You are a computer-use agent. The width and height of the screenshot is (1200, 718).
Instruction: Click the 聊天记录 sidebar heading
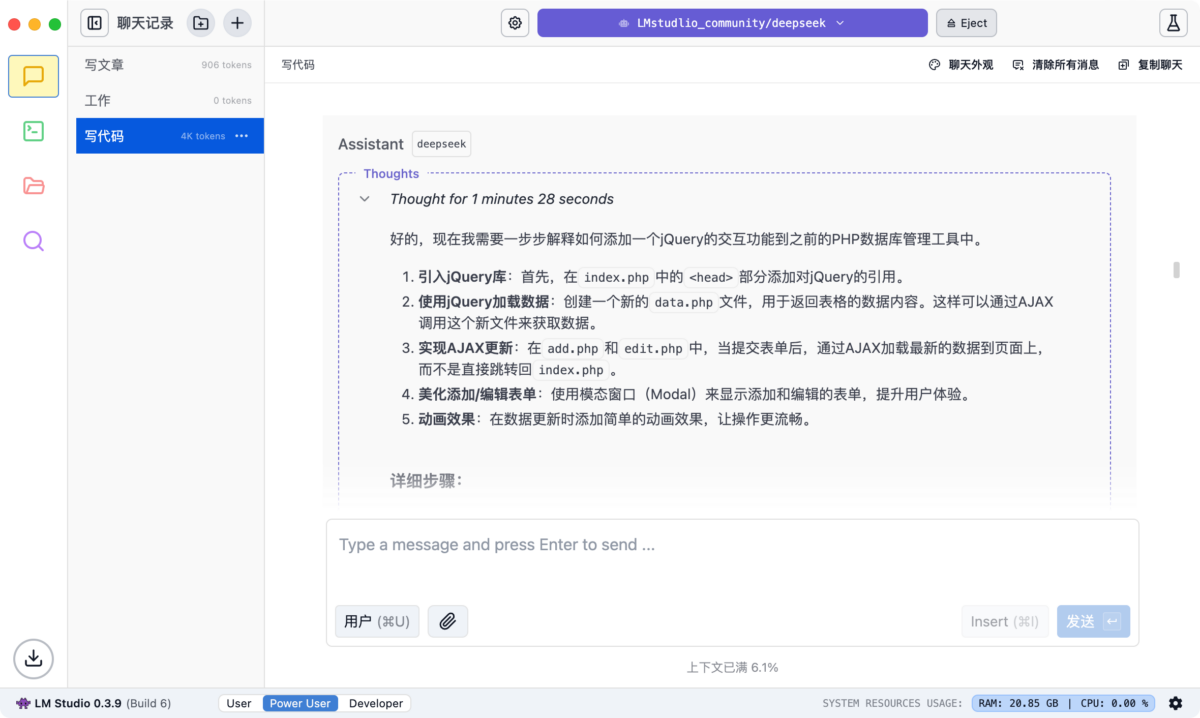point(145,23)
